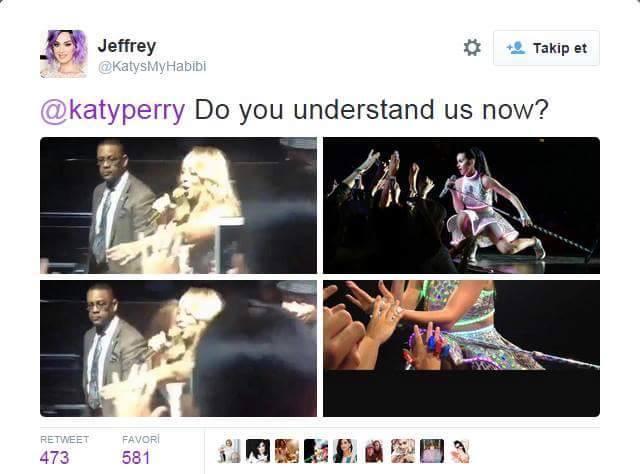
Task: Click second avatar in favoriters row
Action: click(258, 451)
